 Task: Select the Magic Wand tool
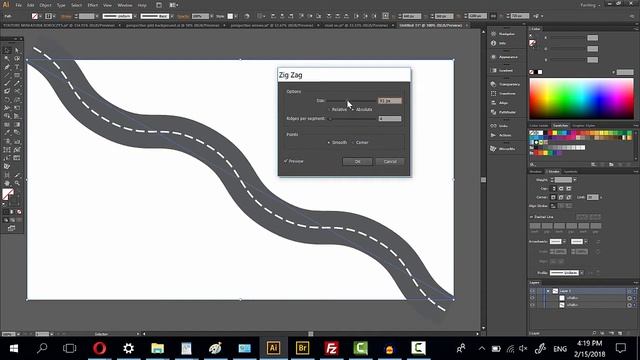coord(7,59)
